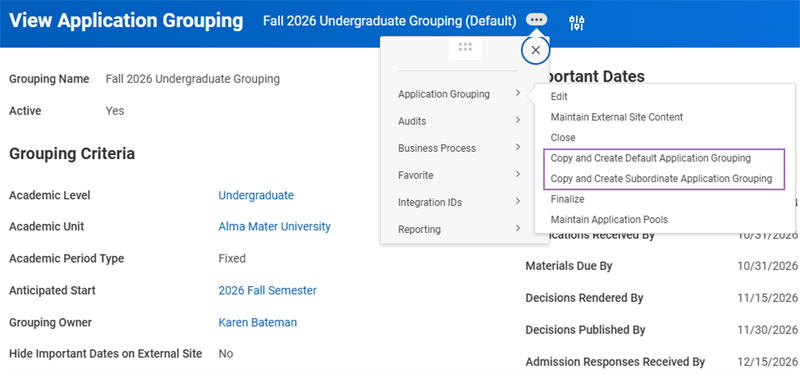Click Admission Responses Received By label
The image size is (800, 374).
point(615,362)
